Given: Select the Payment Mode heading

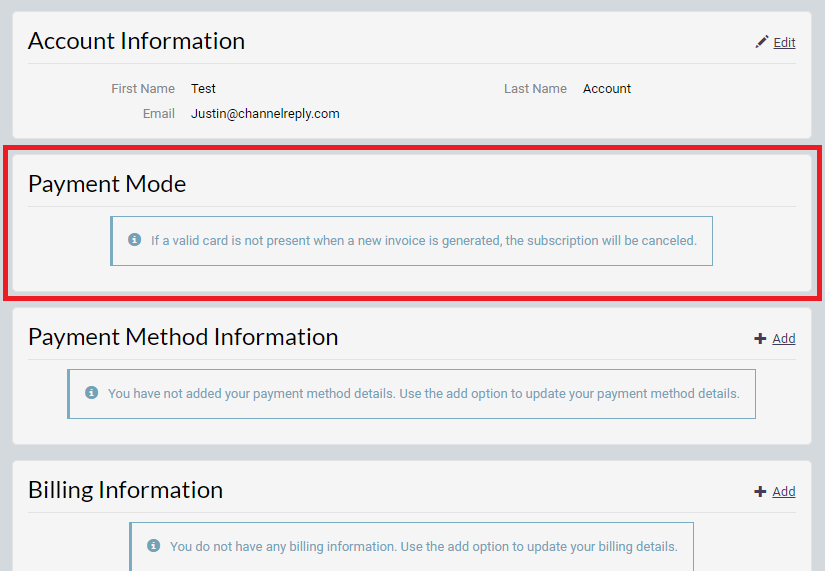Looking at the screenshot, I should (x=107, y=184).
